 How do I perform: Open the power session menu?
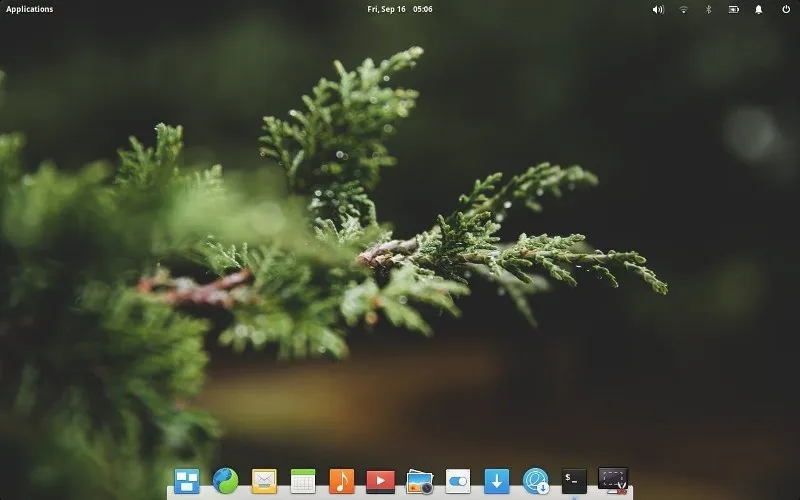coord(785,9)
